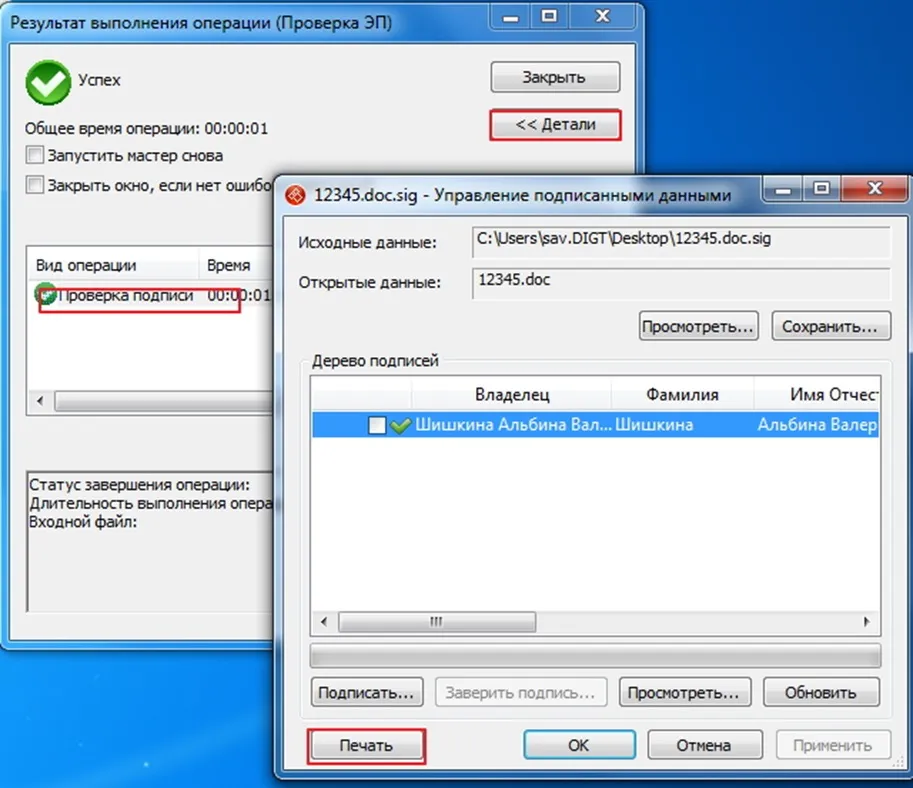Image resolution: width=913 pixels, height=788 pixels.
Task: Collapse details with << Детали button
Action: [555, 125]
